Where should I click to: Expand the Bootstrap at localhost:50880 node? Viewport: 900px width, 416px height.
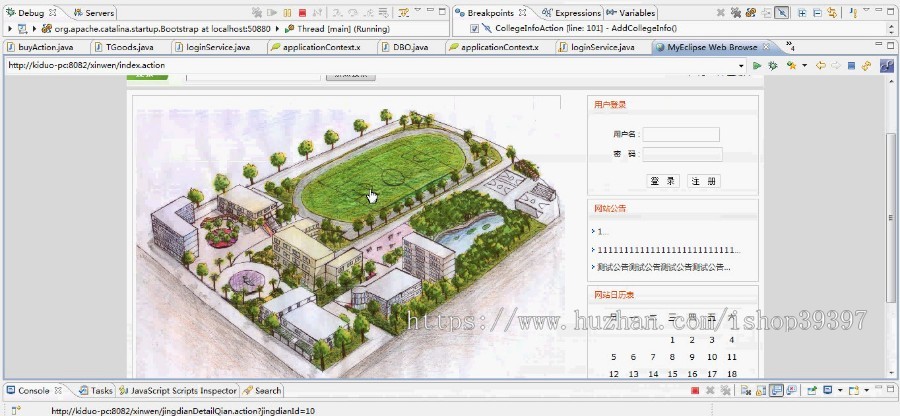[x=35, y=28]
